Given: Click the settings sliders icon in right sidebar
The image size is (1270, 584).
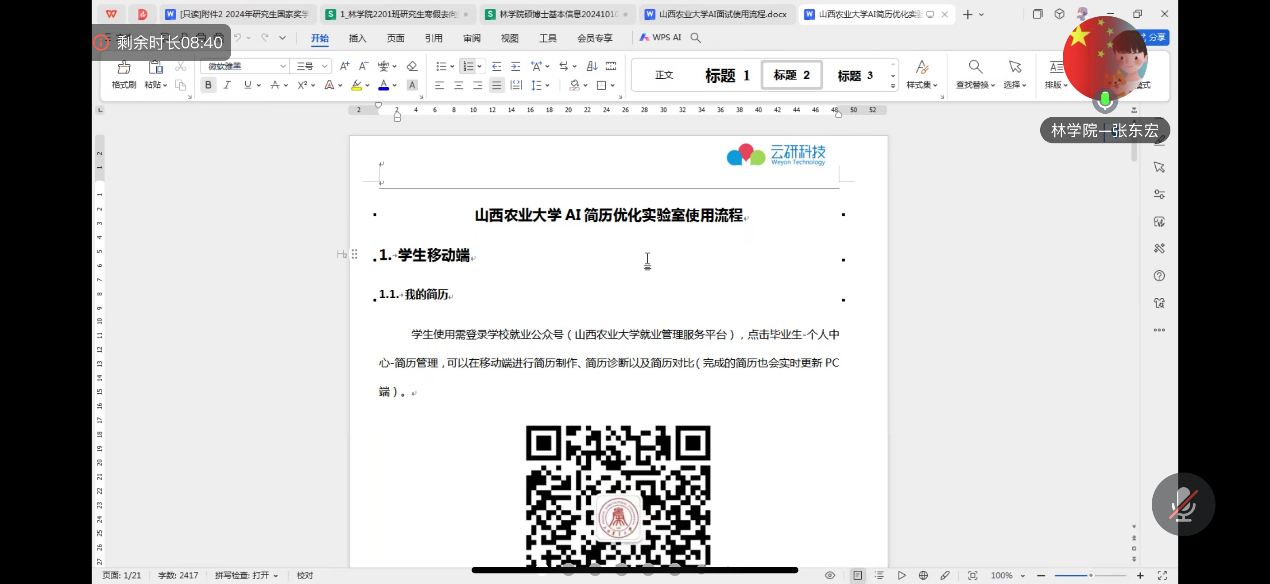Looking at the screenshot, I should point(1159,194).
